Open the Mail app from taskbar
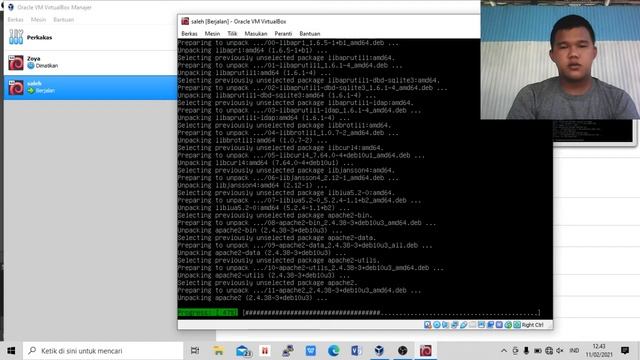Screen dimensions: 640x360 [x=243, y=351]
